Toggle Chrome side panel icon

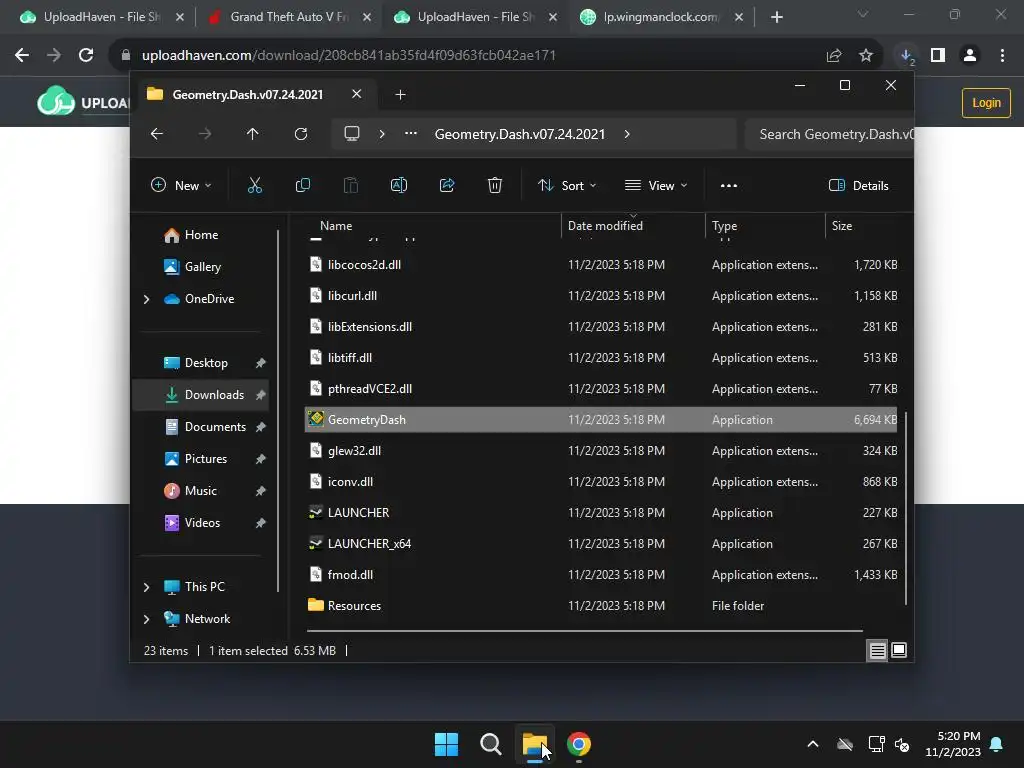click(938, 56)
